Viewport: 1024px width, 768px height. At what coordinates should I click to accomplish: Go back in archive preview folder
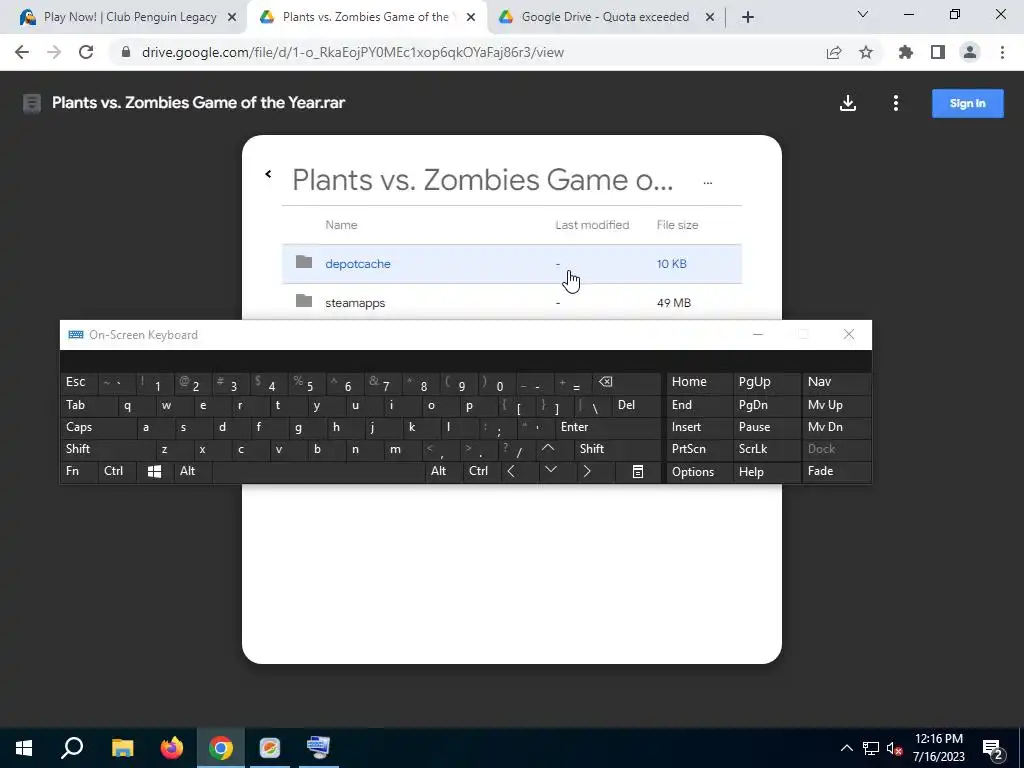tap(268, 174)
